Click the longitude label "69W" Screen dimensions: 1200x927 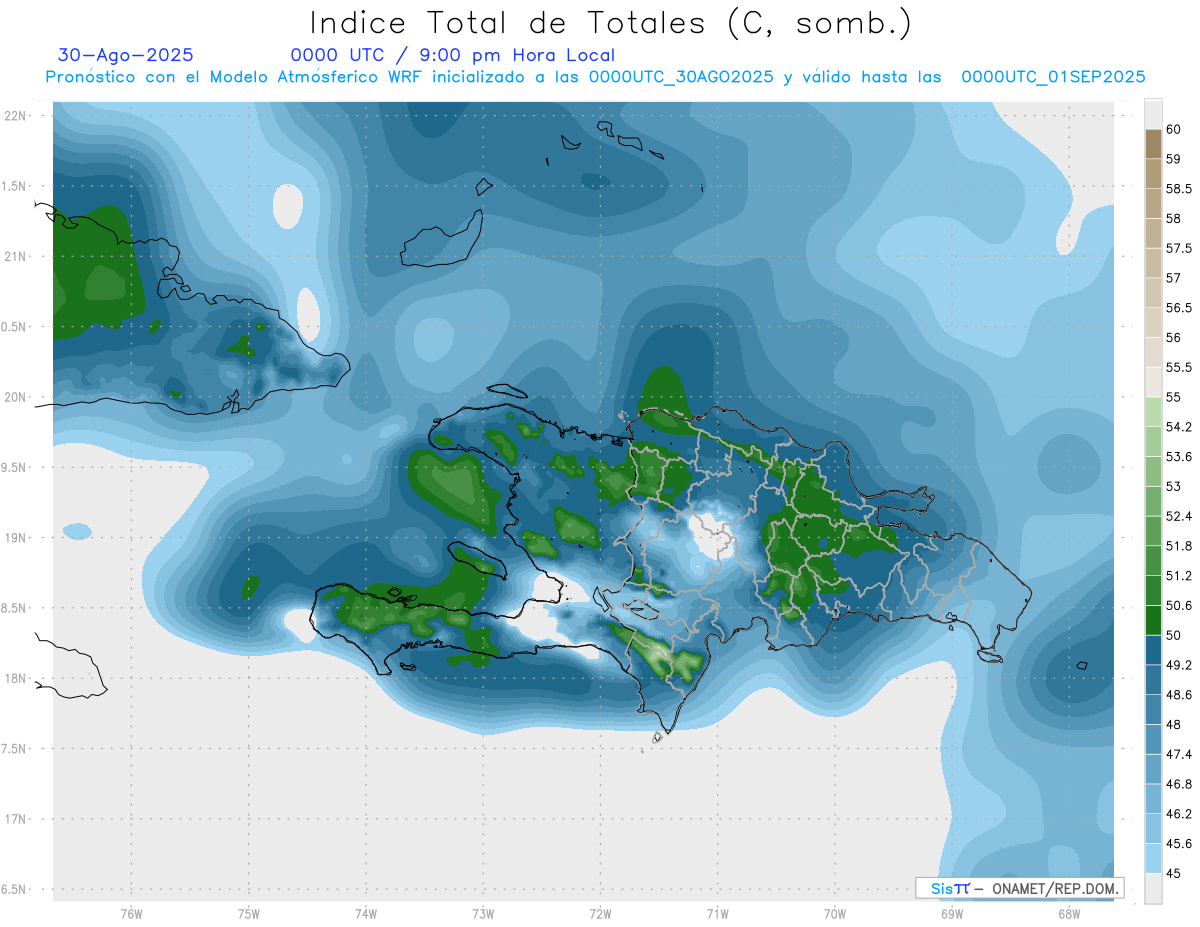(952, 912)
